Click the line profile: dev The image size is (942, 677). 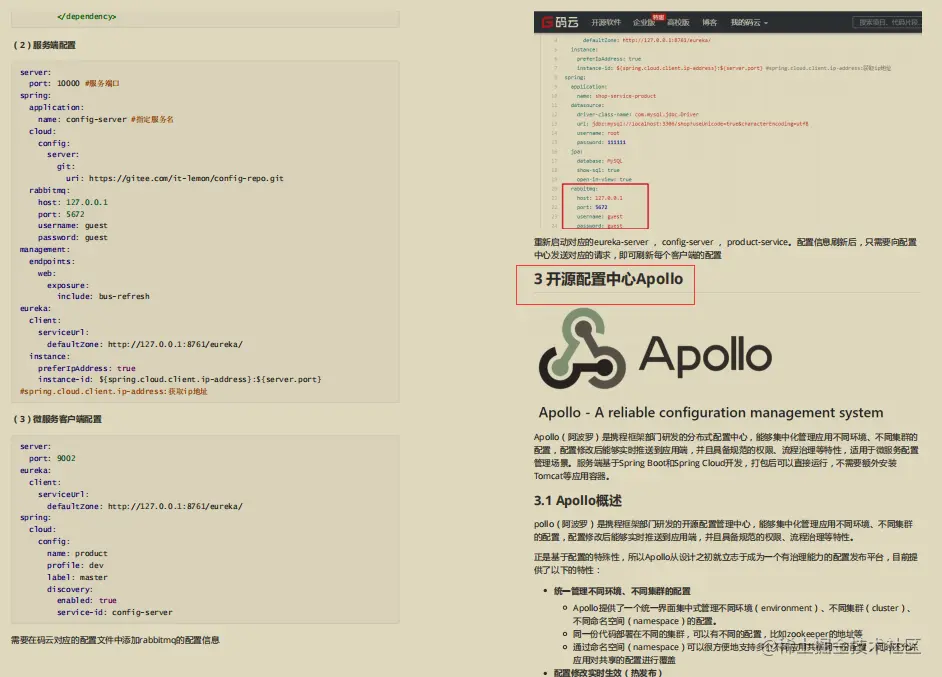[75, 565]
